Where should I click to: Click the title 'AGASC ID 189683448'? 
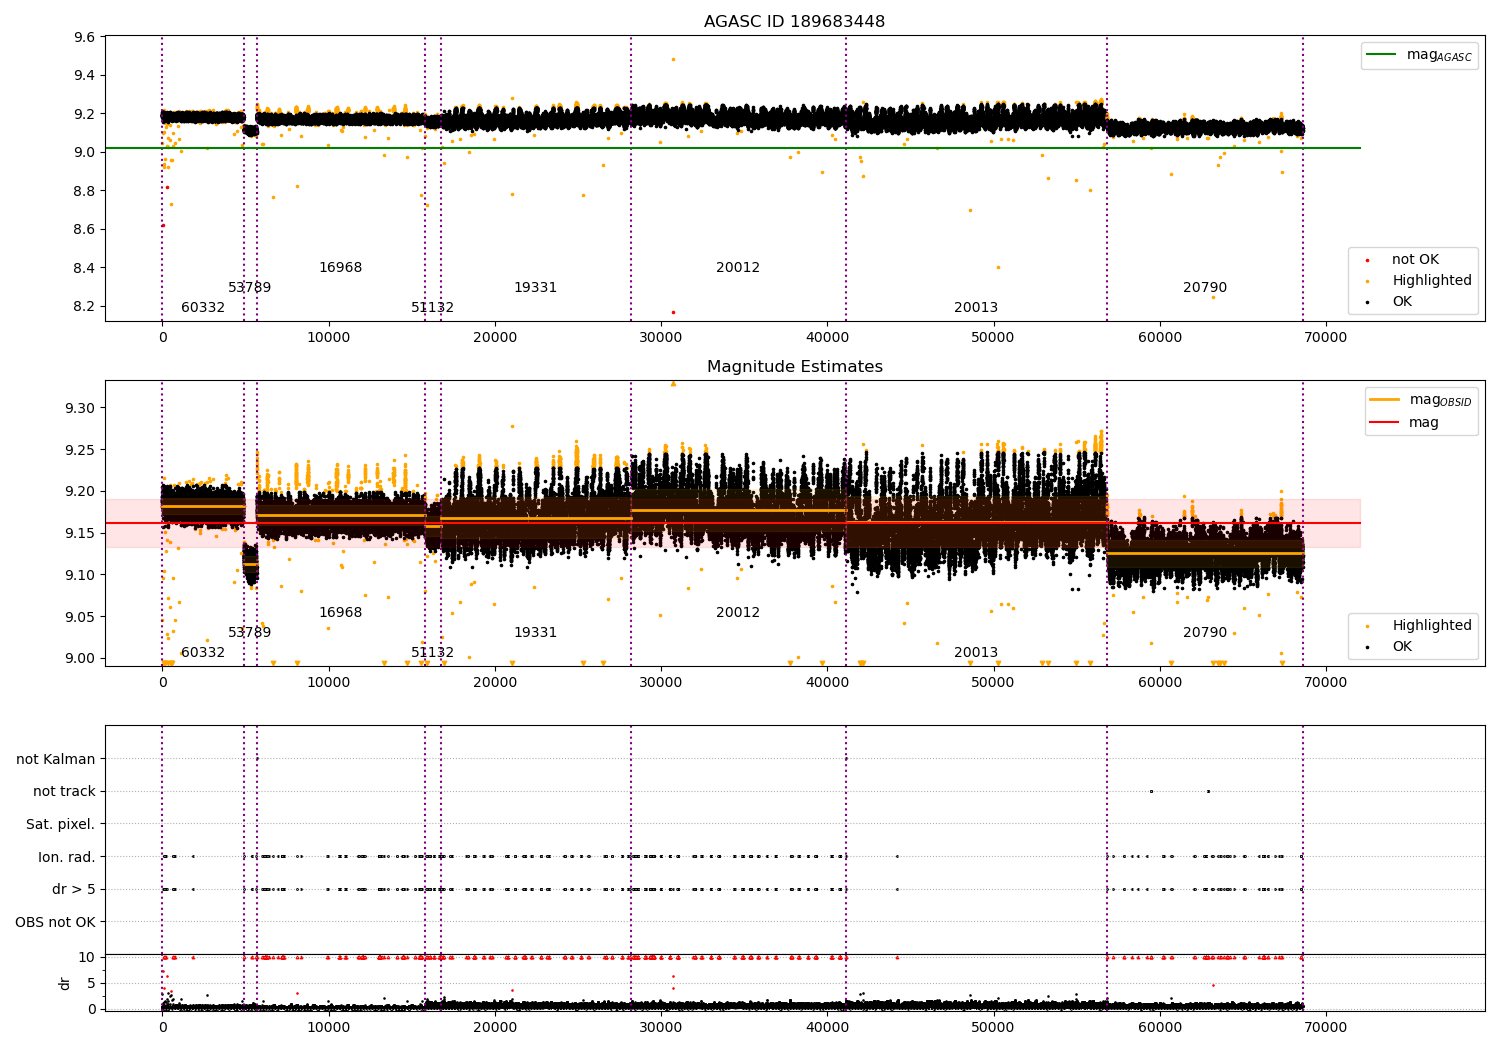(794, 22)
